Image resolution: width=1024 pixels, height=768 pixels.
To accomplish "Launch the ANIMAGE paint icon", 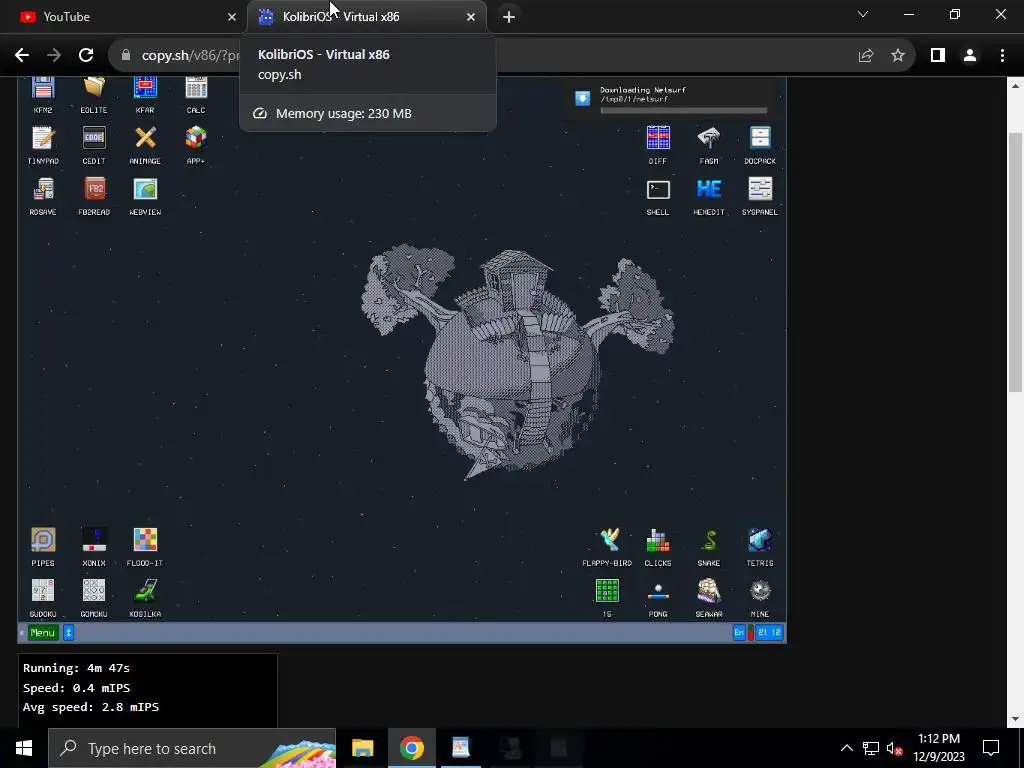I will pyautogui.click(x=145, y=145).
